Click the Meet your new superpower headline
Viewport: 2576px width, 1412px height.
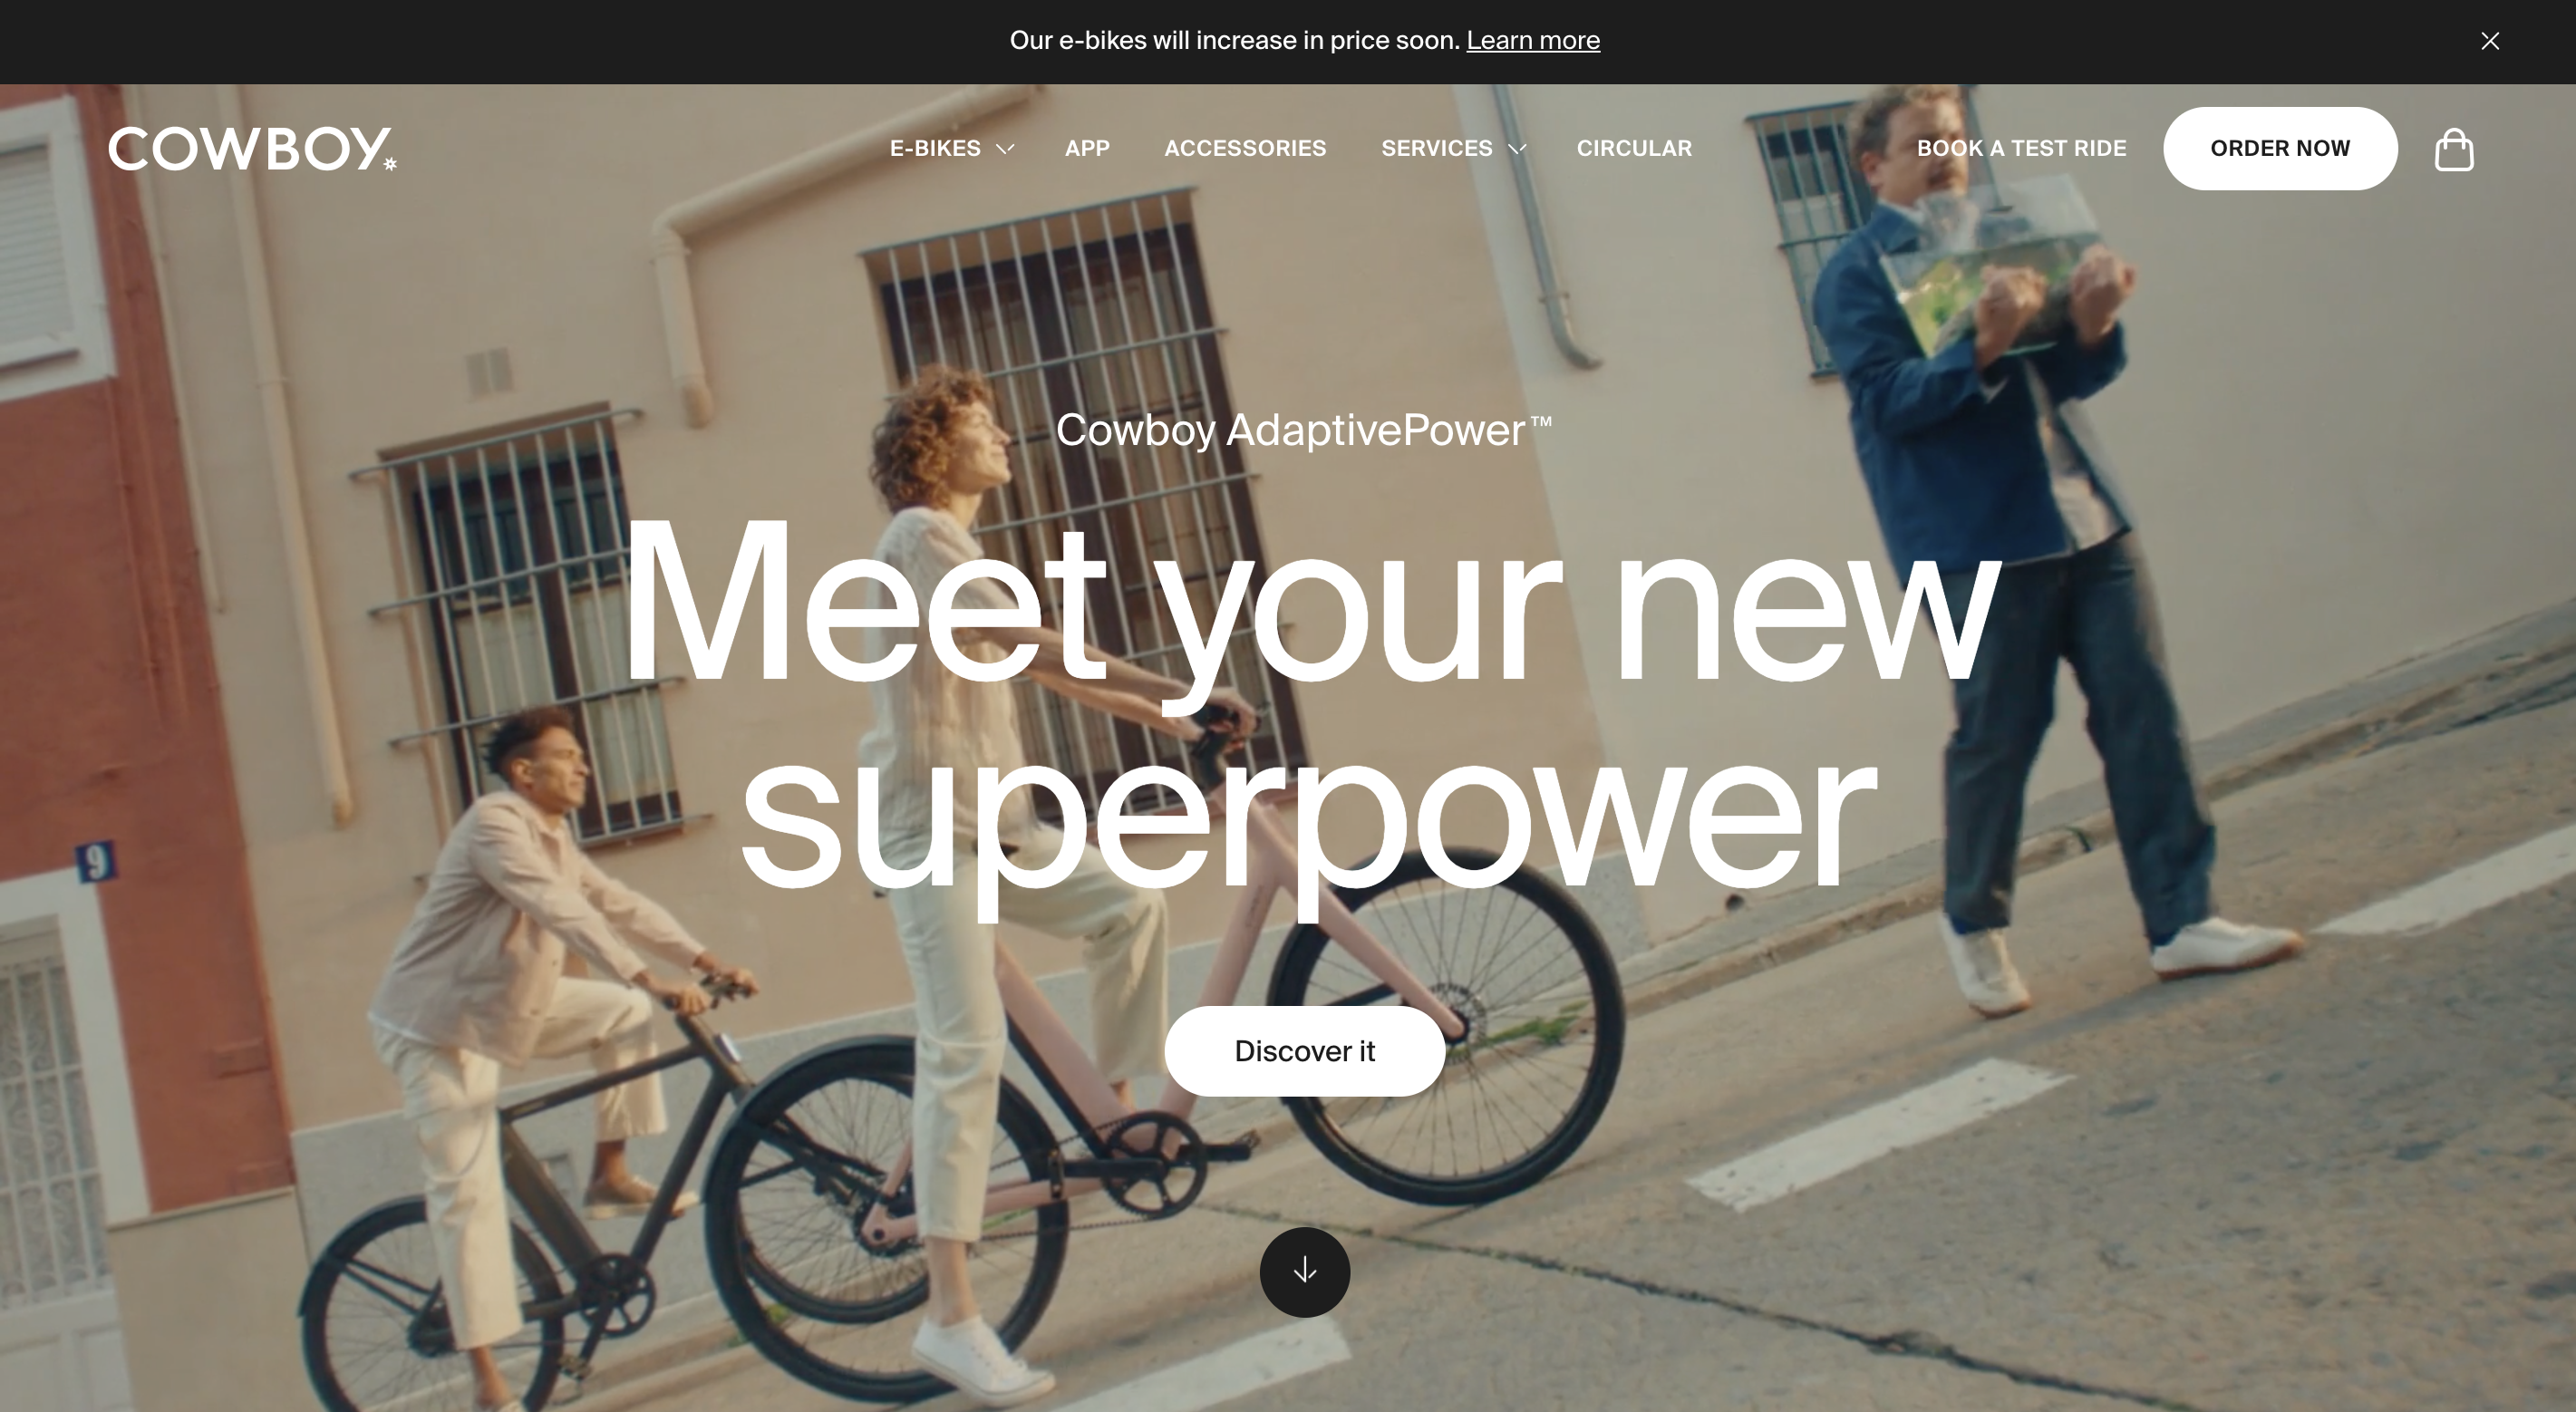pos(1310,705)
